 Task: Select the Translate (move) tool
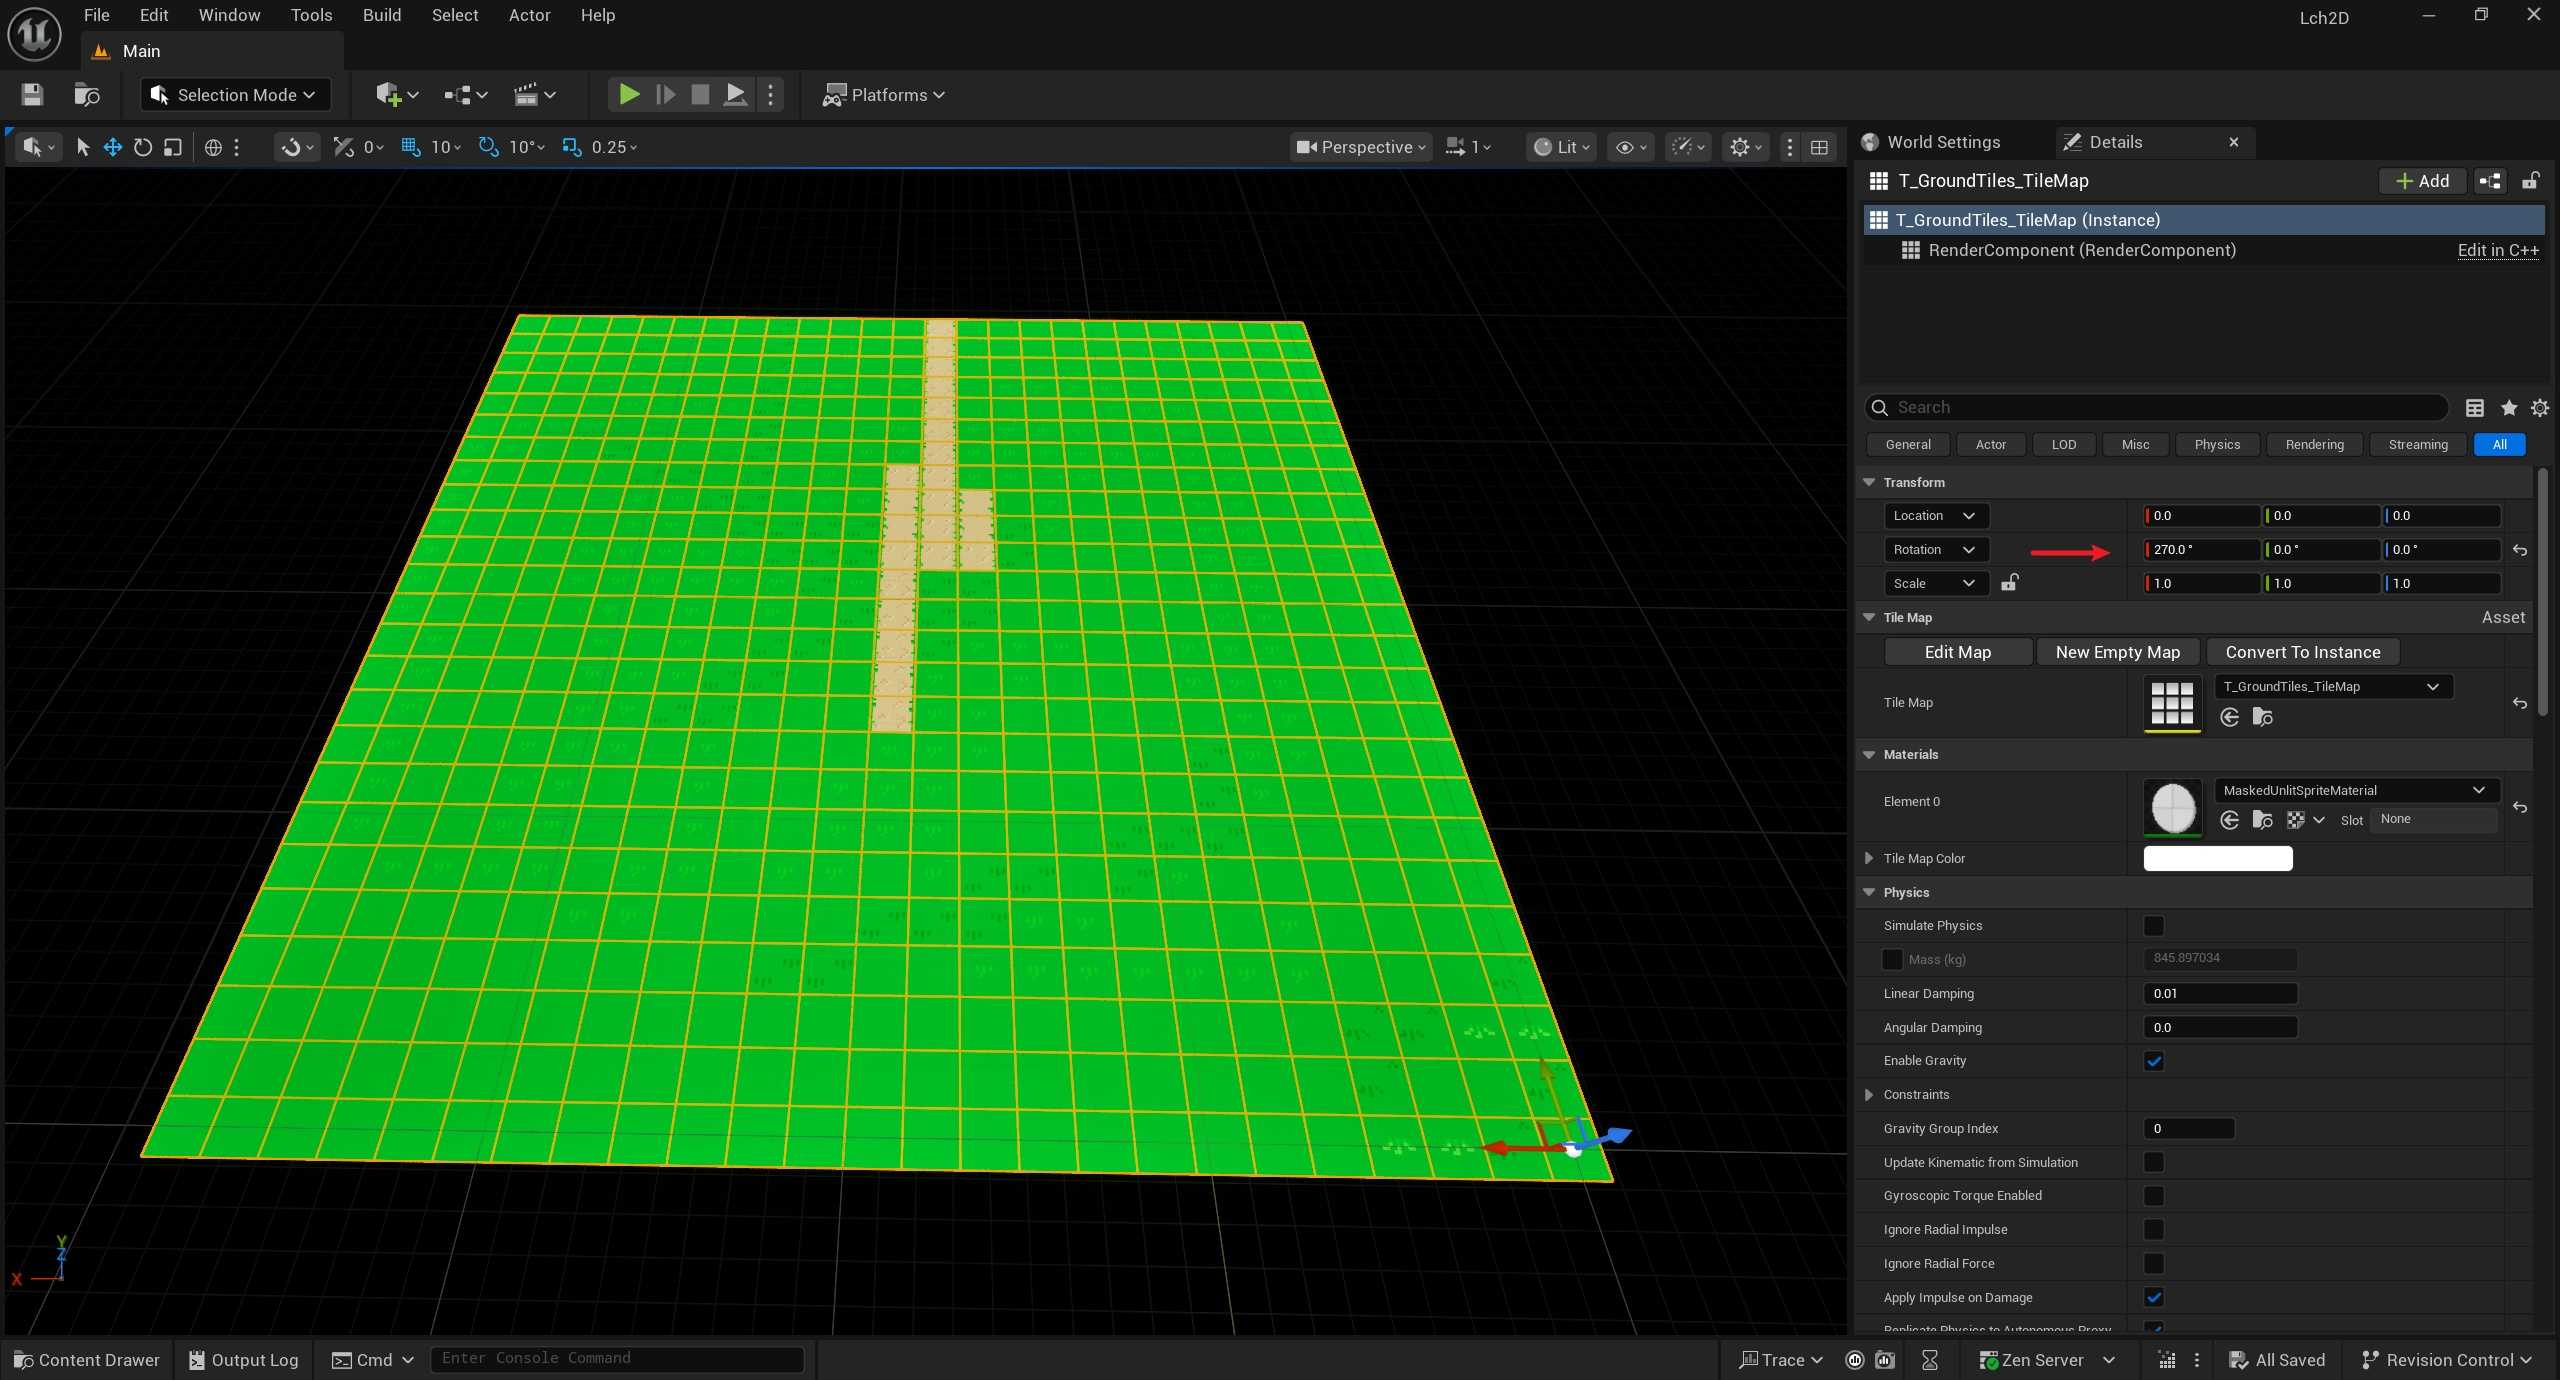pos(113,147)
